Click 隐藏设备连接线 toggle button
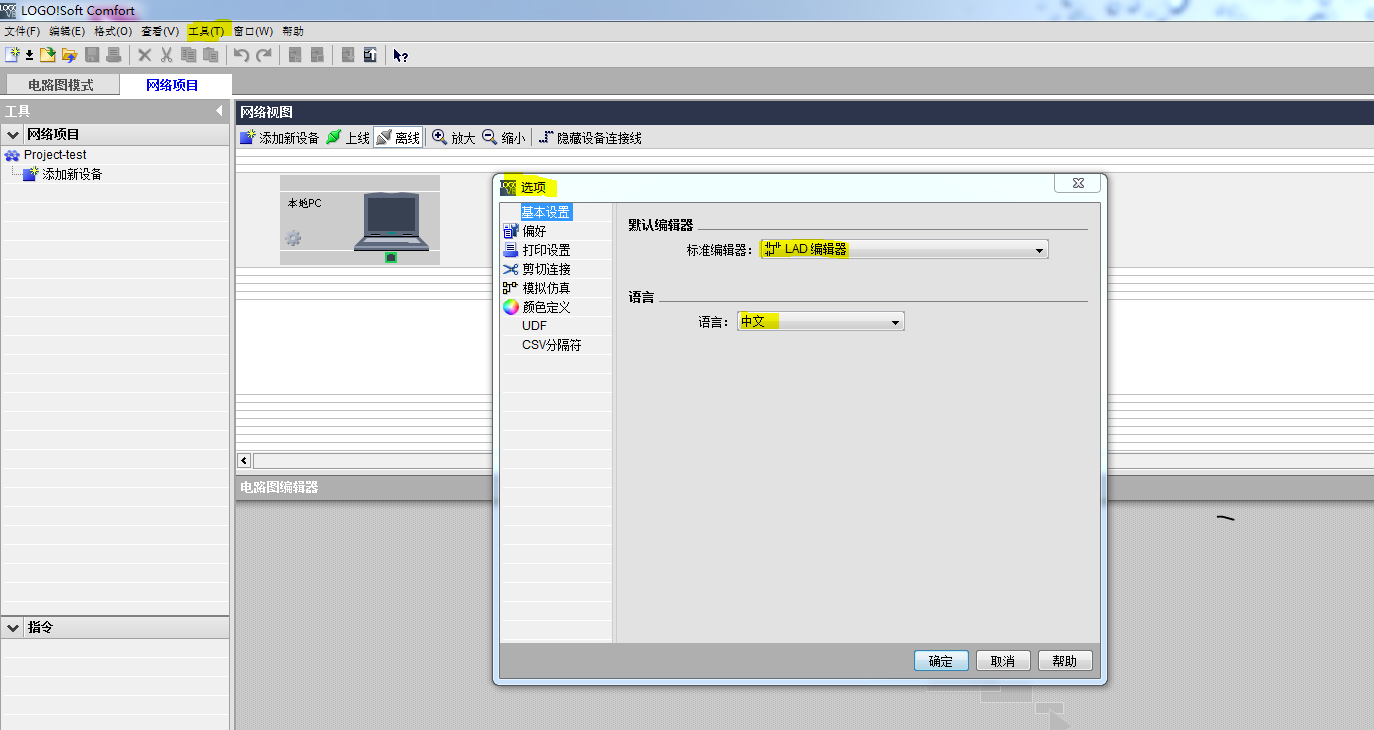The image size is (1374, 730). click(590, 138)
